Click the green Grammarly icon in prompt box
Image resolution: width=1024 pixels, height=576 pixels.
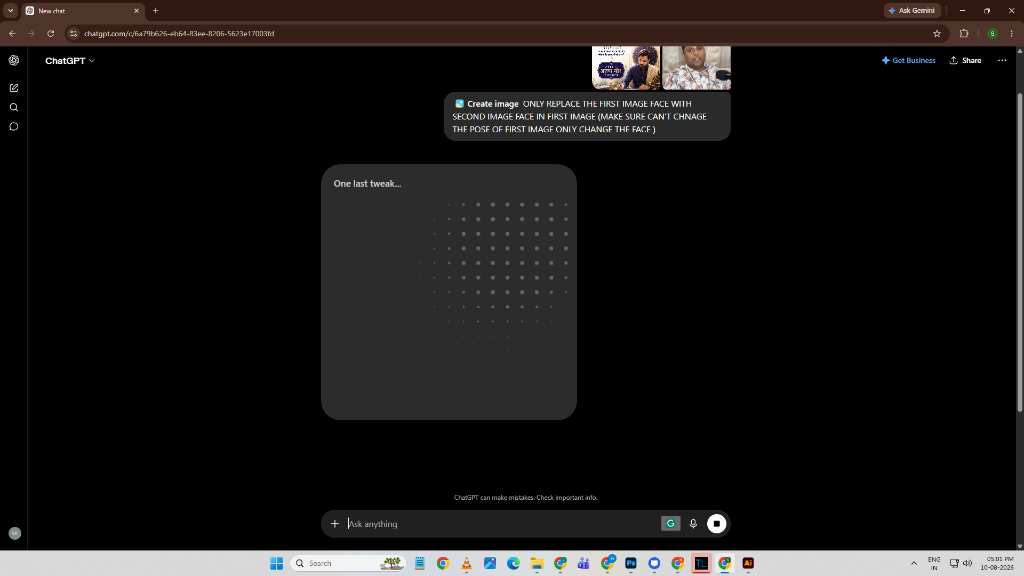(670, 524)
